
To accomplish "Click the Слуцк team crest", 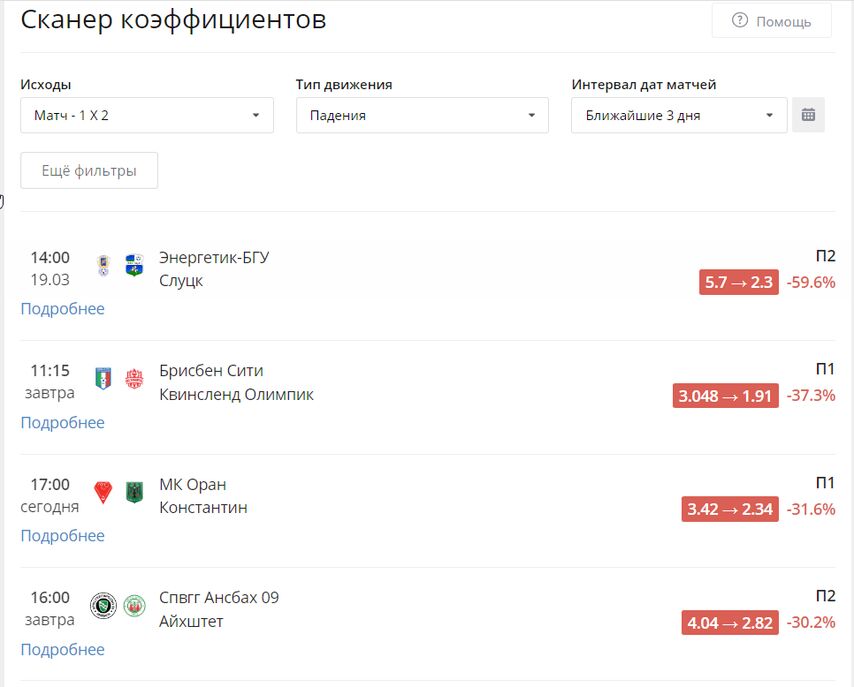I will pos(134,265).
